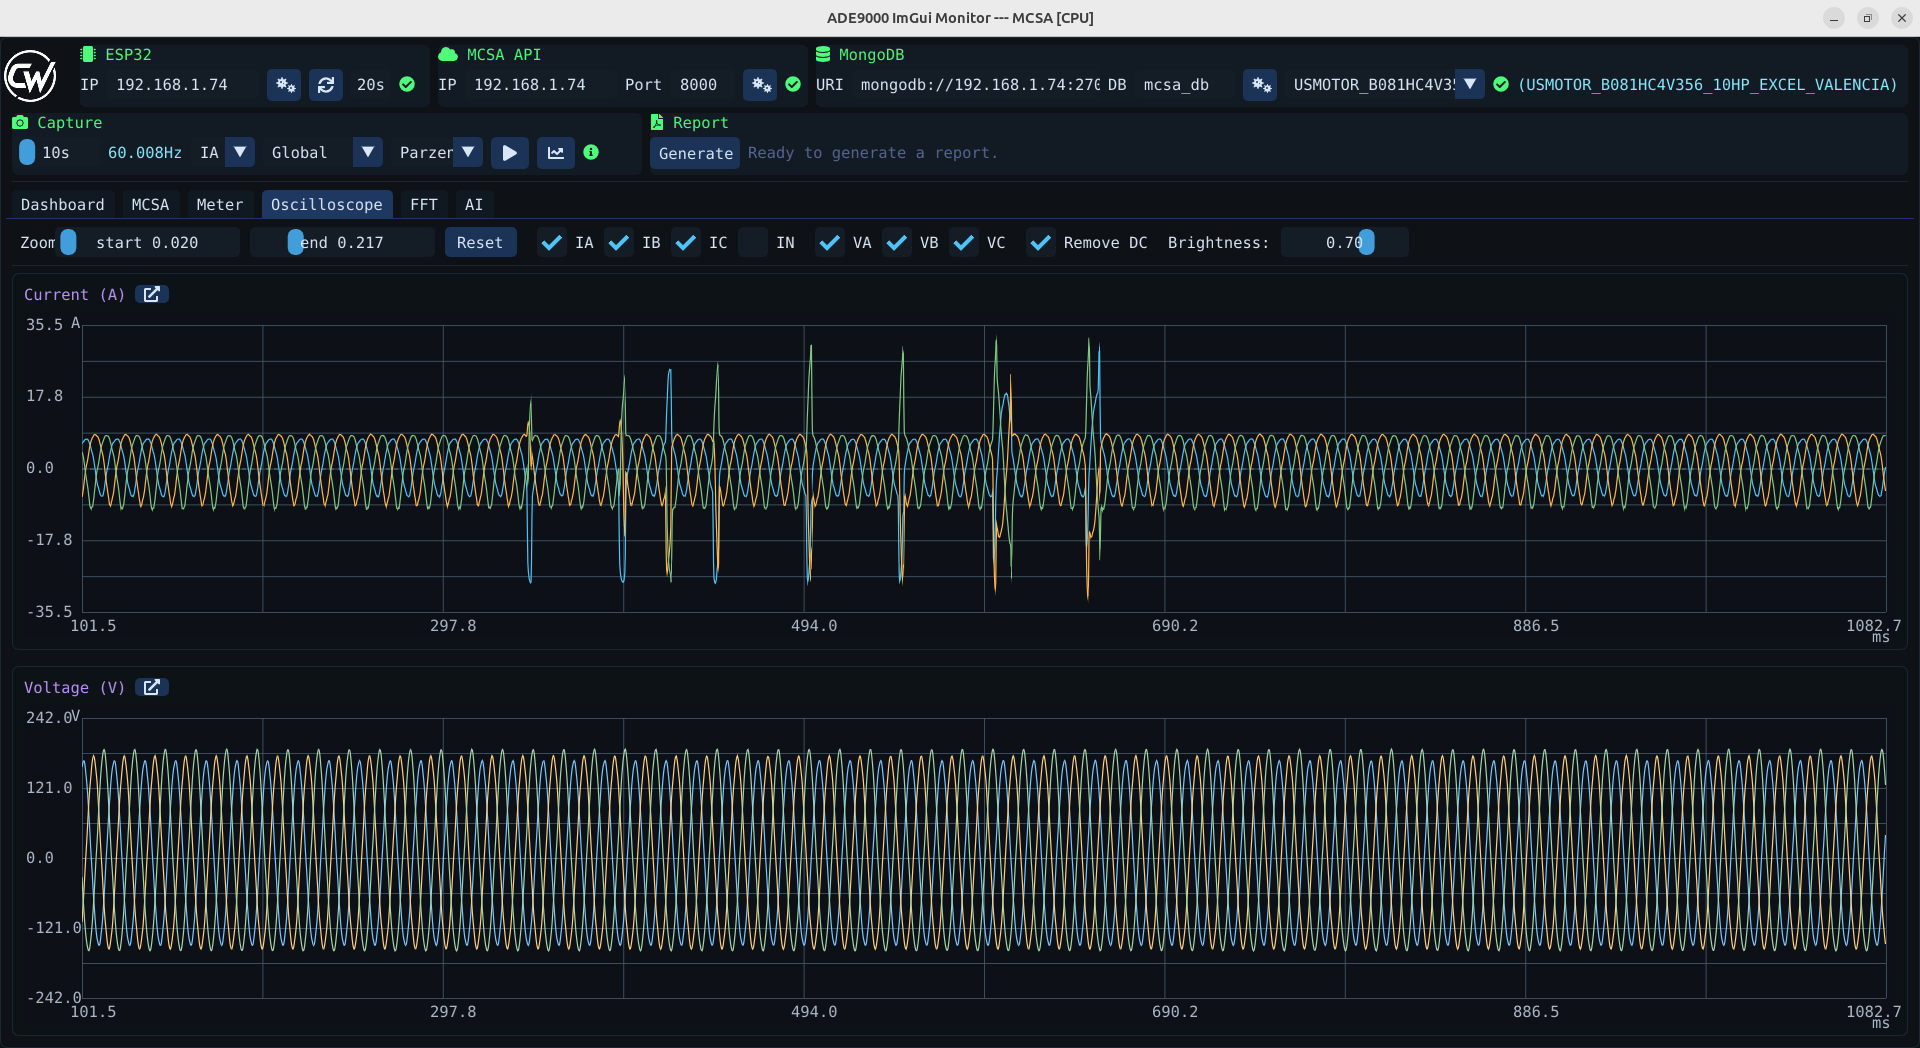Click the MongoDB database icon
The height and width of the screenshot is (1048, 1920).
tap(823, 54)
